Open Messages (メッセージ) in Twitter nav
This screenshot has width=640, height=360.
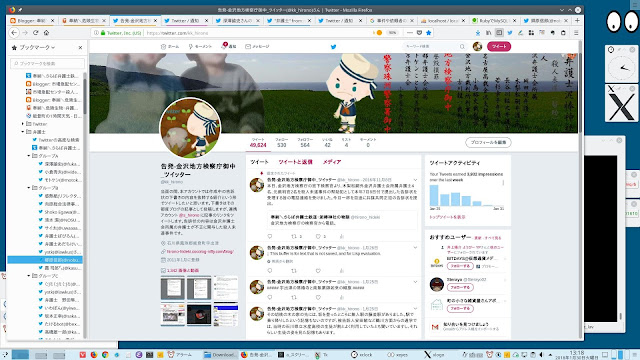257,47
